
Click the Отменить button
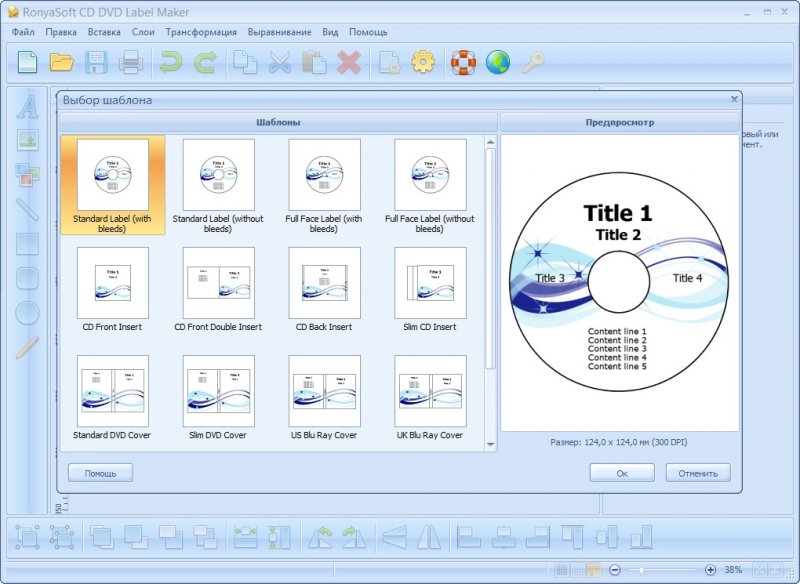698,473
